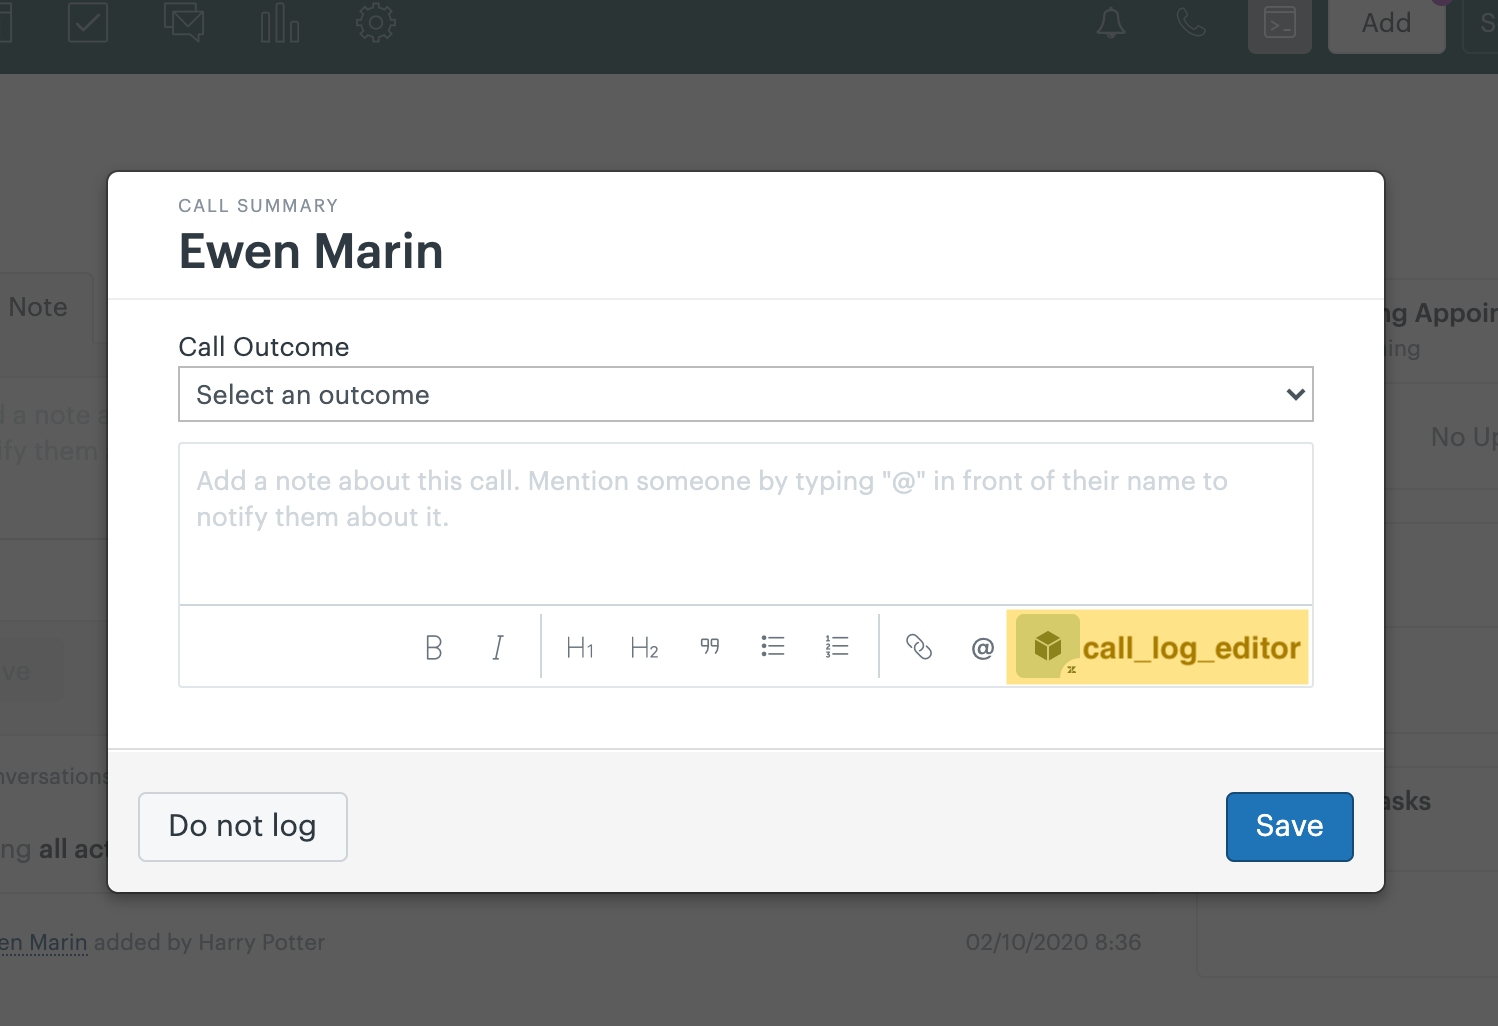Click the @ mention icon

[982, 649]
